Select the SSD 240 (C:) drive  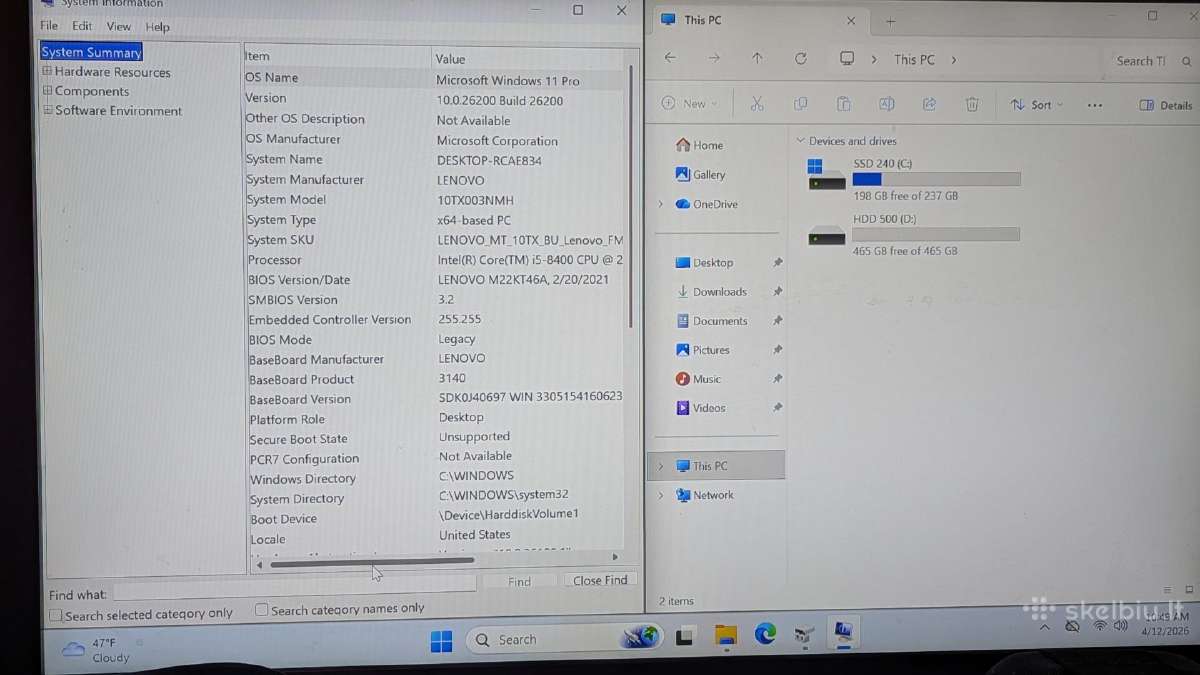click(914, 179)
